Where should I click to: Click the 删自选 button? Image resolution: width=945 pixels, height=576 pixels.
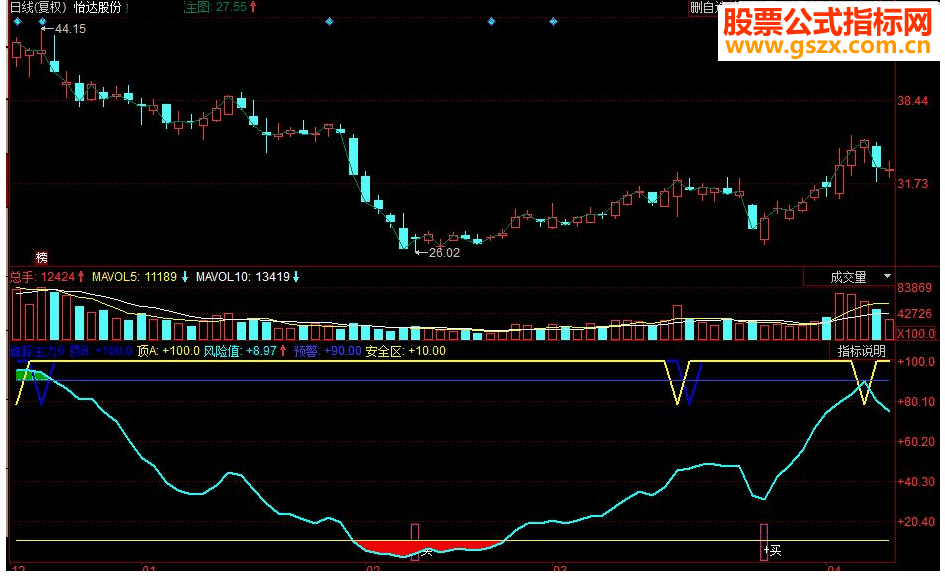coord(705,7)
